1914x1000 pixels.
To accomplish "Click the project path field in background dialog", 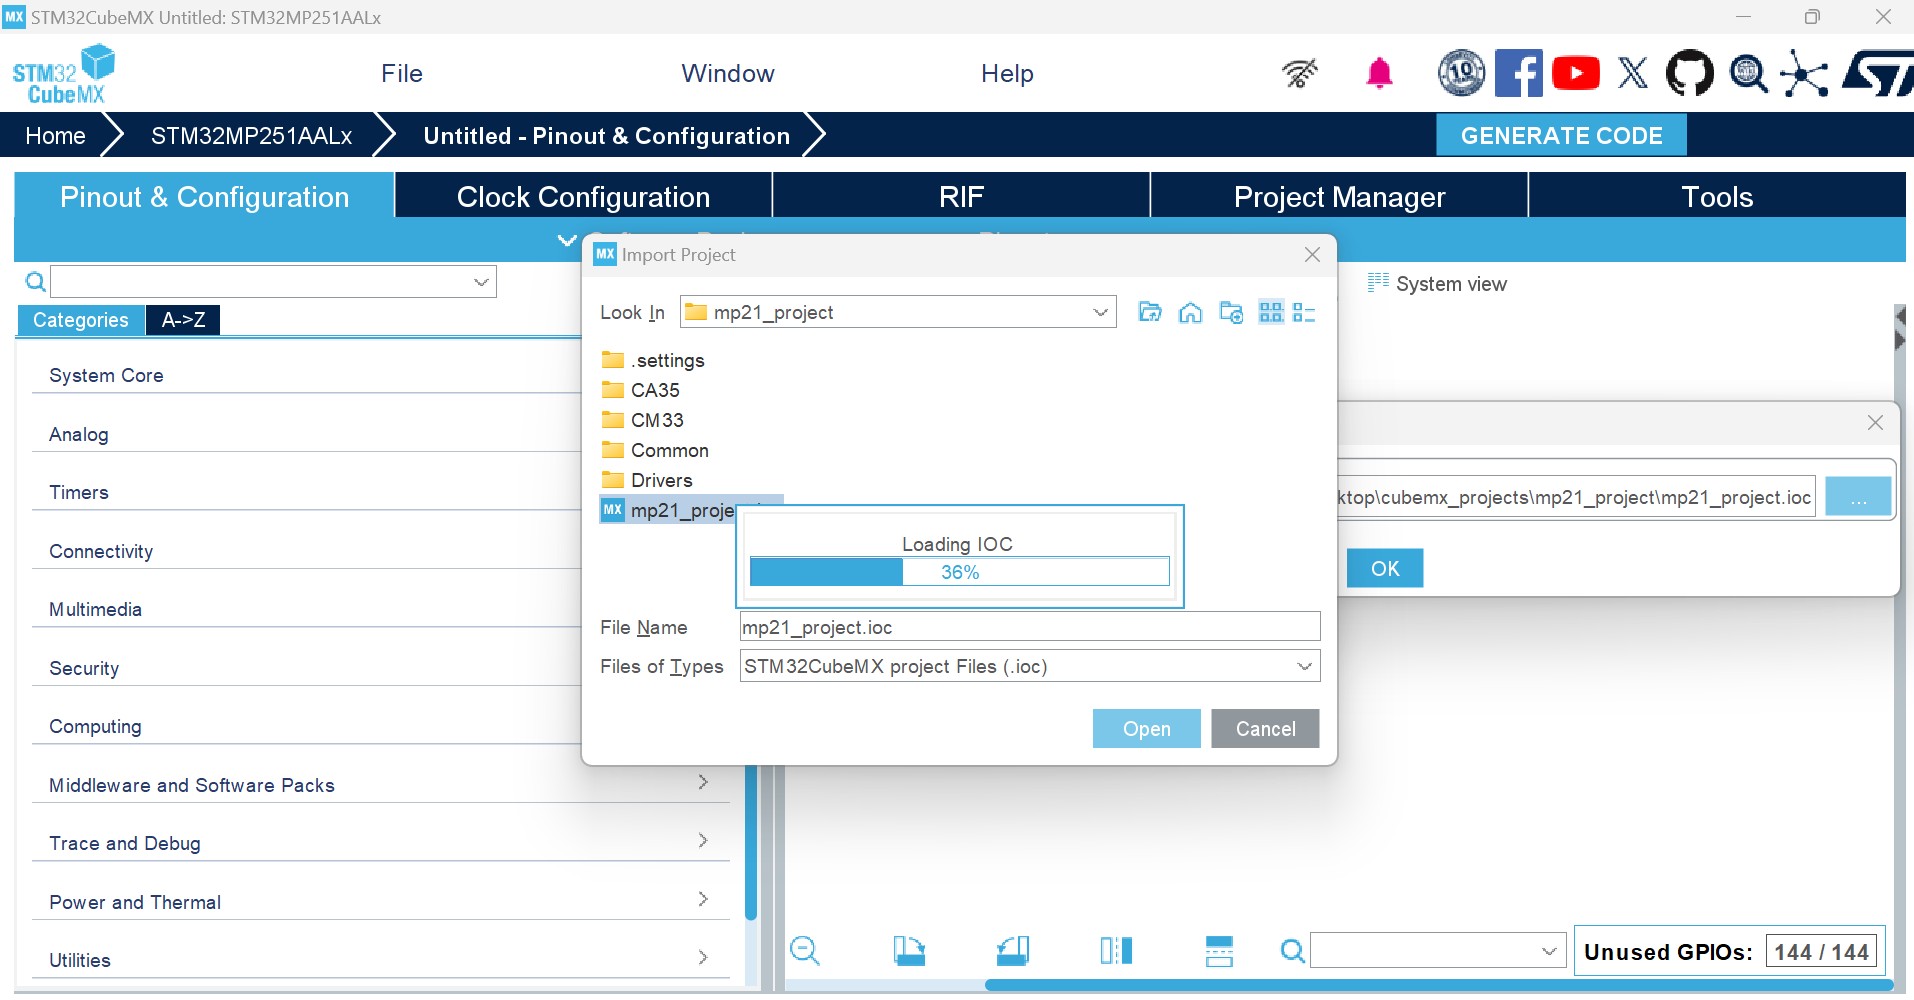I will (1576, 497).
